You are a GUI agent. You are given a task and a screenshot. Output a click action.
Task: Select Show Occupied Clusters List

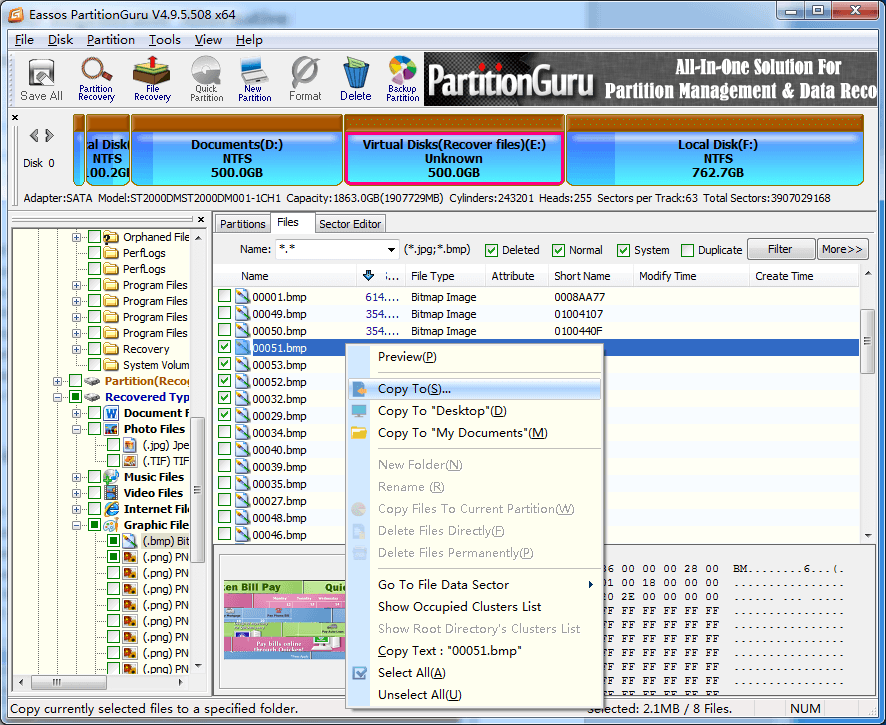pyautogui.click(x=475, y=607)
